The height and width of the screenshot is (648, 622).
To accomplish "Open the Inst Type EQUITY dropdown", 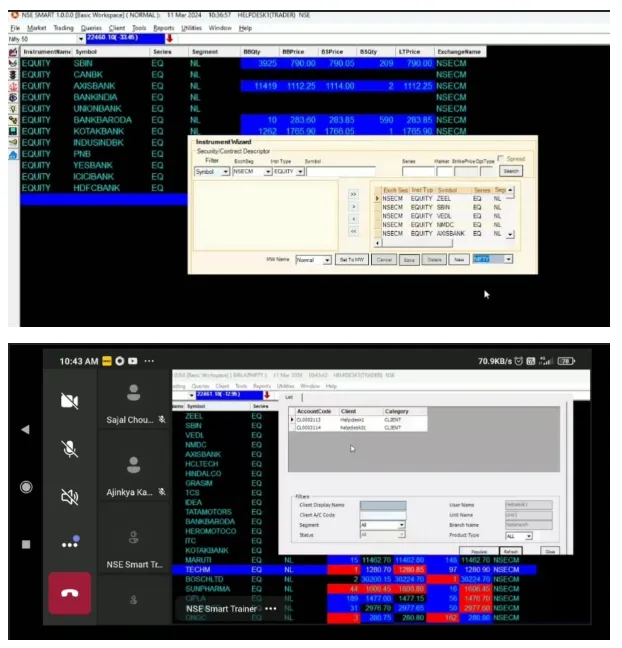I will (300, 172).
